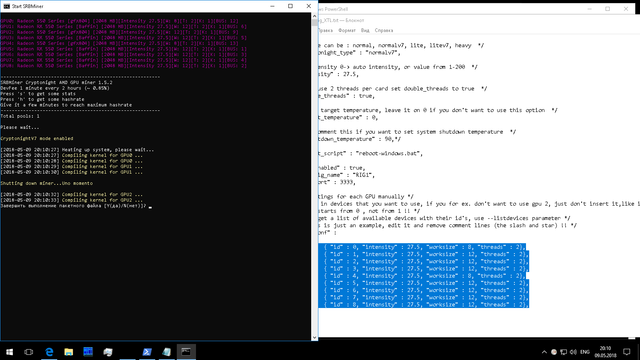This screenshot has height=360, width=640.
Task: Click the "normalv7" value in Notepad
Action: click(381, 53)
